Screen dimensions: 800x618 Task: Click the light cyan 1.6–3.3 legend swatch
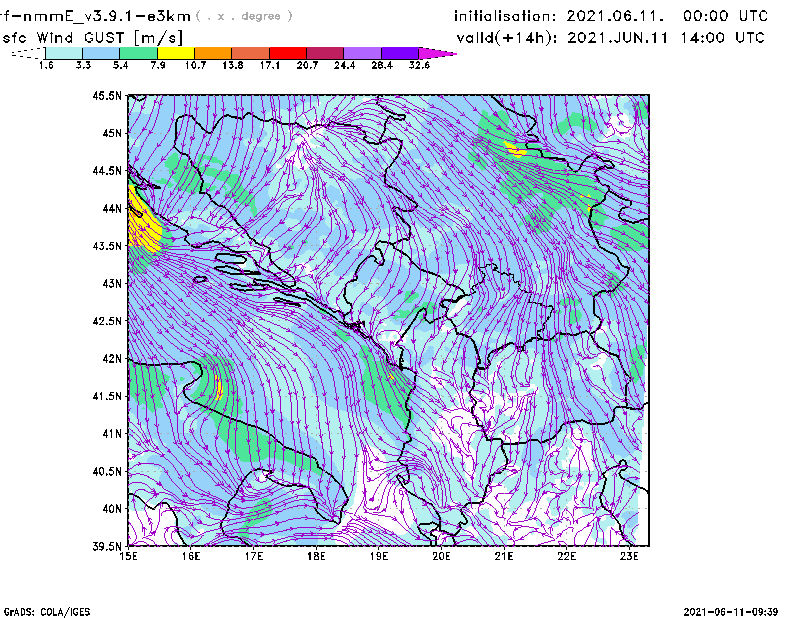coord(64,53)
